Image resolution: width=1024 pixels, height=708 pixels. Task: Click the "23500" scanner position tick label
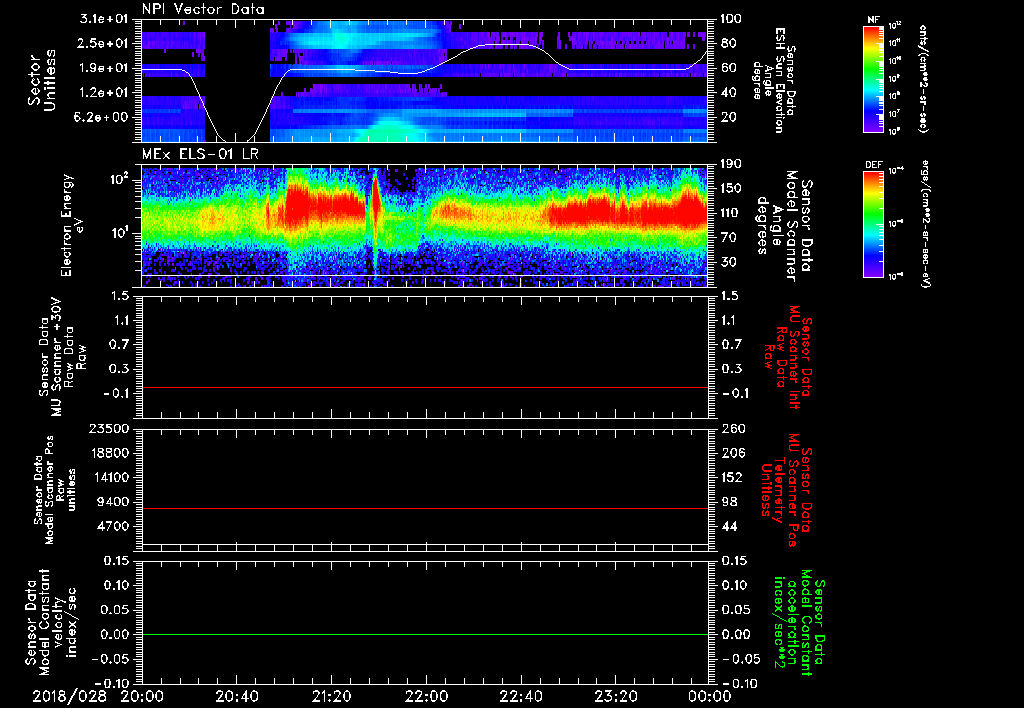(x=111, y=429)
